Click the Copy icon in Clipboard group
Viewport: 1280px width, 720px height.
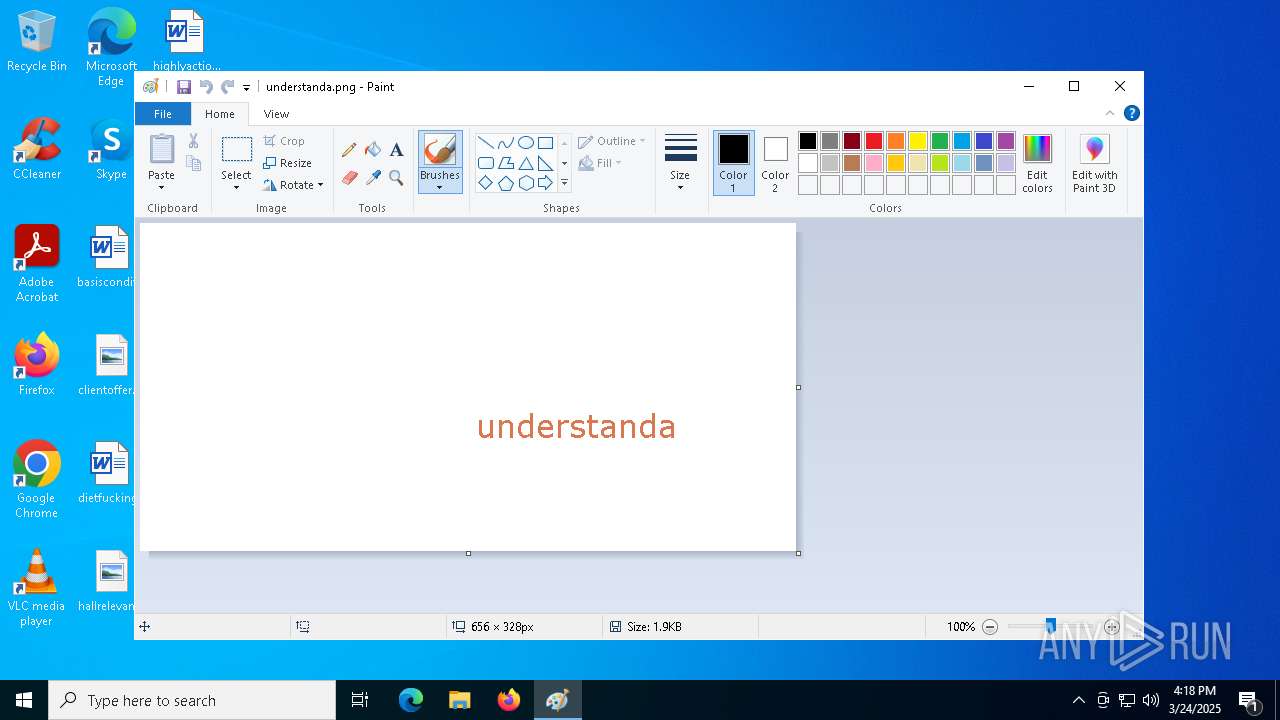coord(194,163)
